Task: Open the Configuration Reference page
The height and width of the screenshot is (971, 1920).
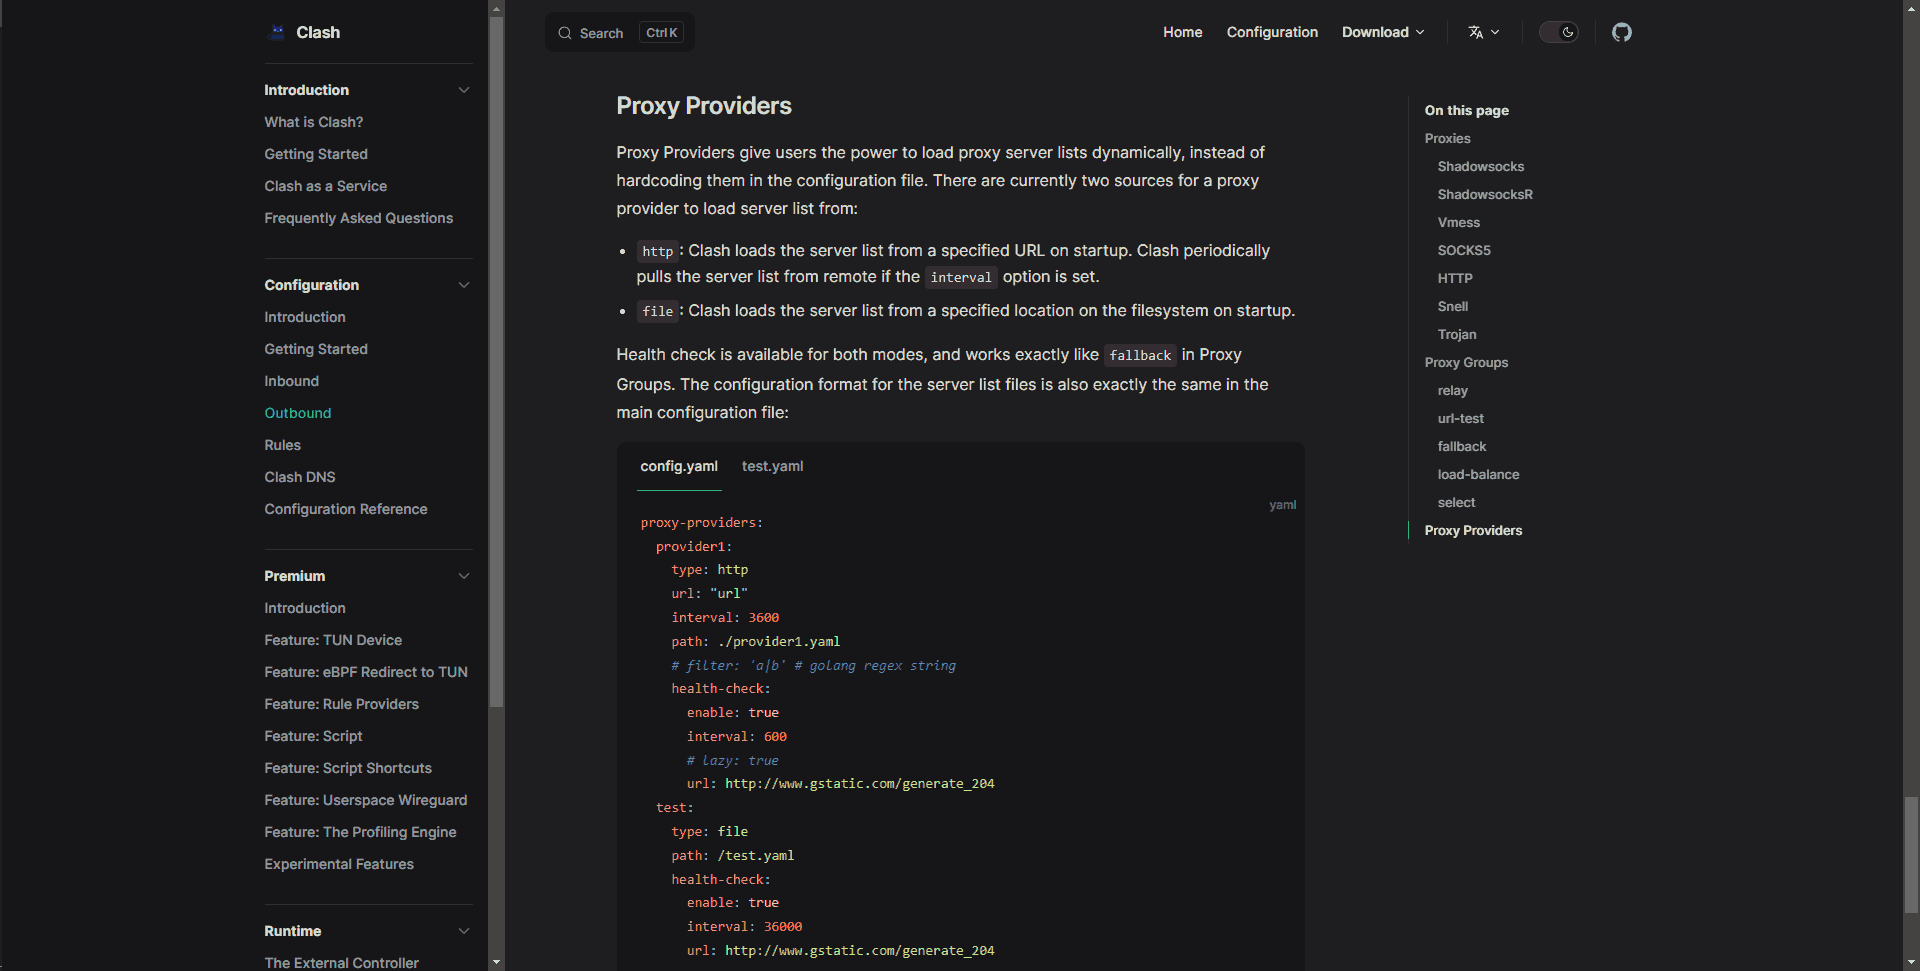Action: coord(346,509)
